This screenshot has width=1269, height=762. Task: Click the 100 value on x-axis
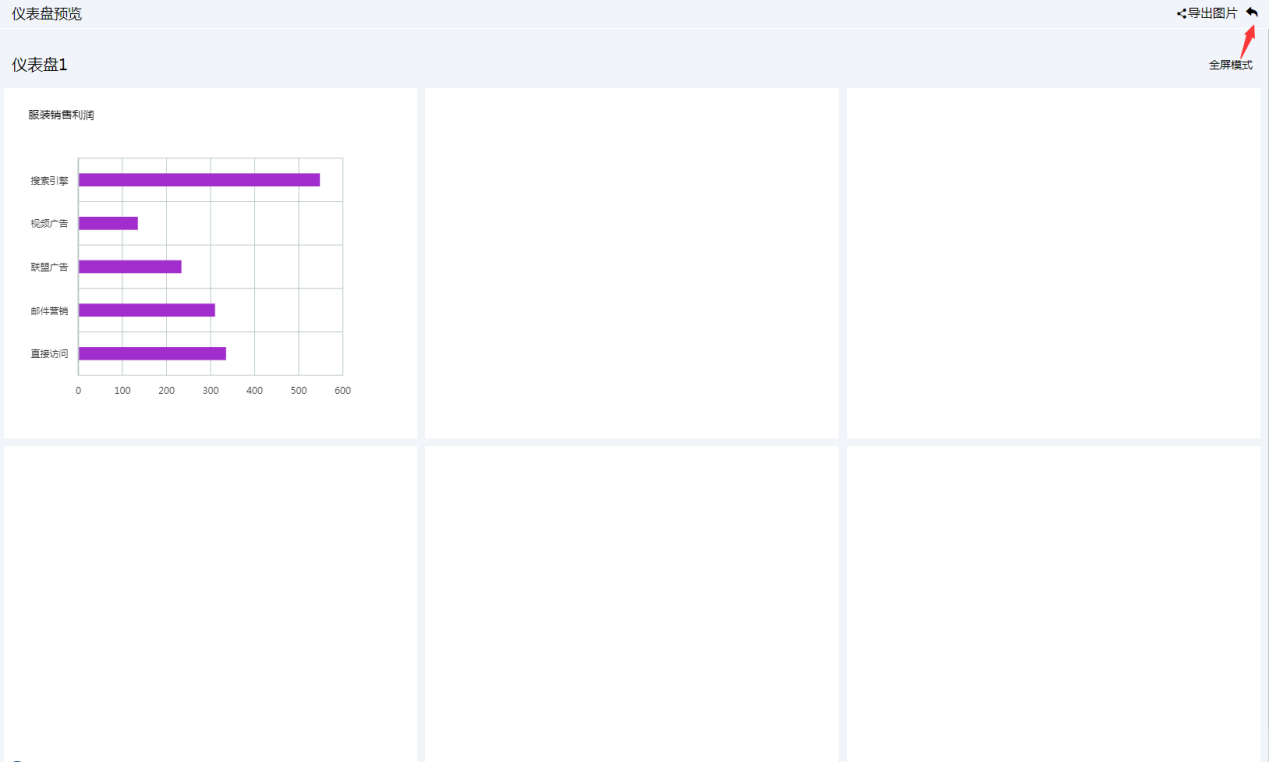point(122,391)
